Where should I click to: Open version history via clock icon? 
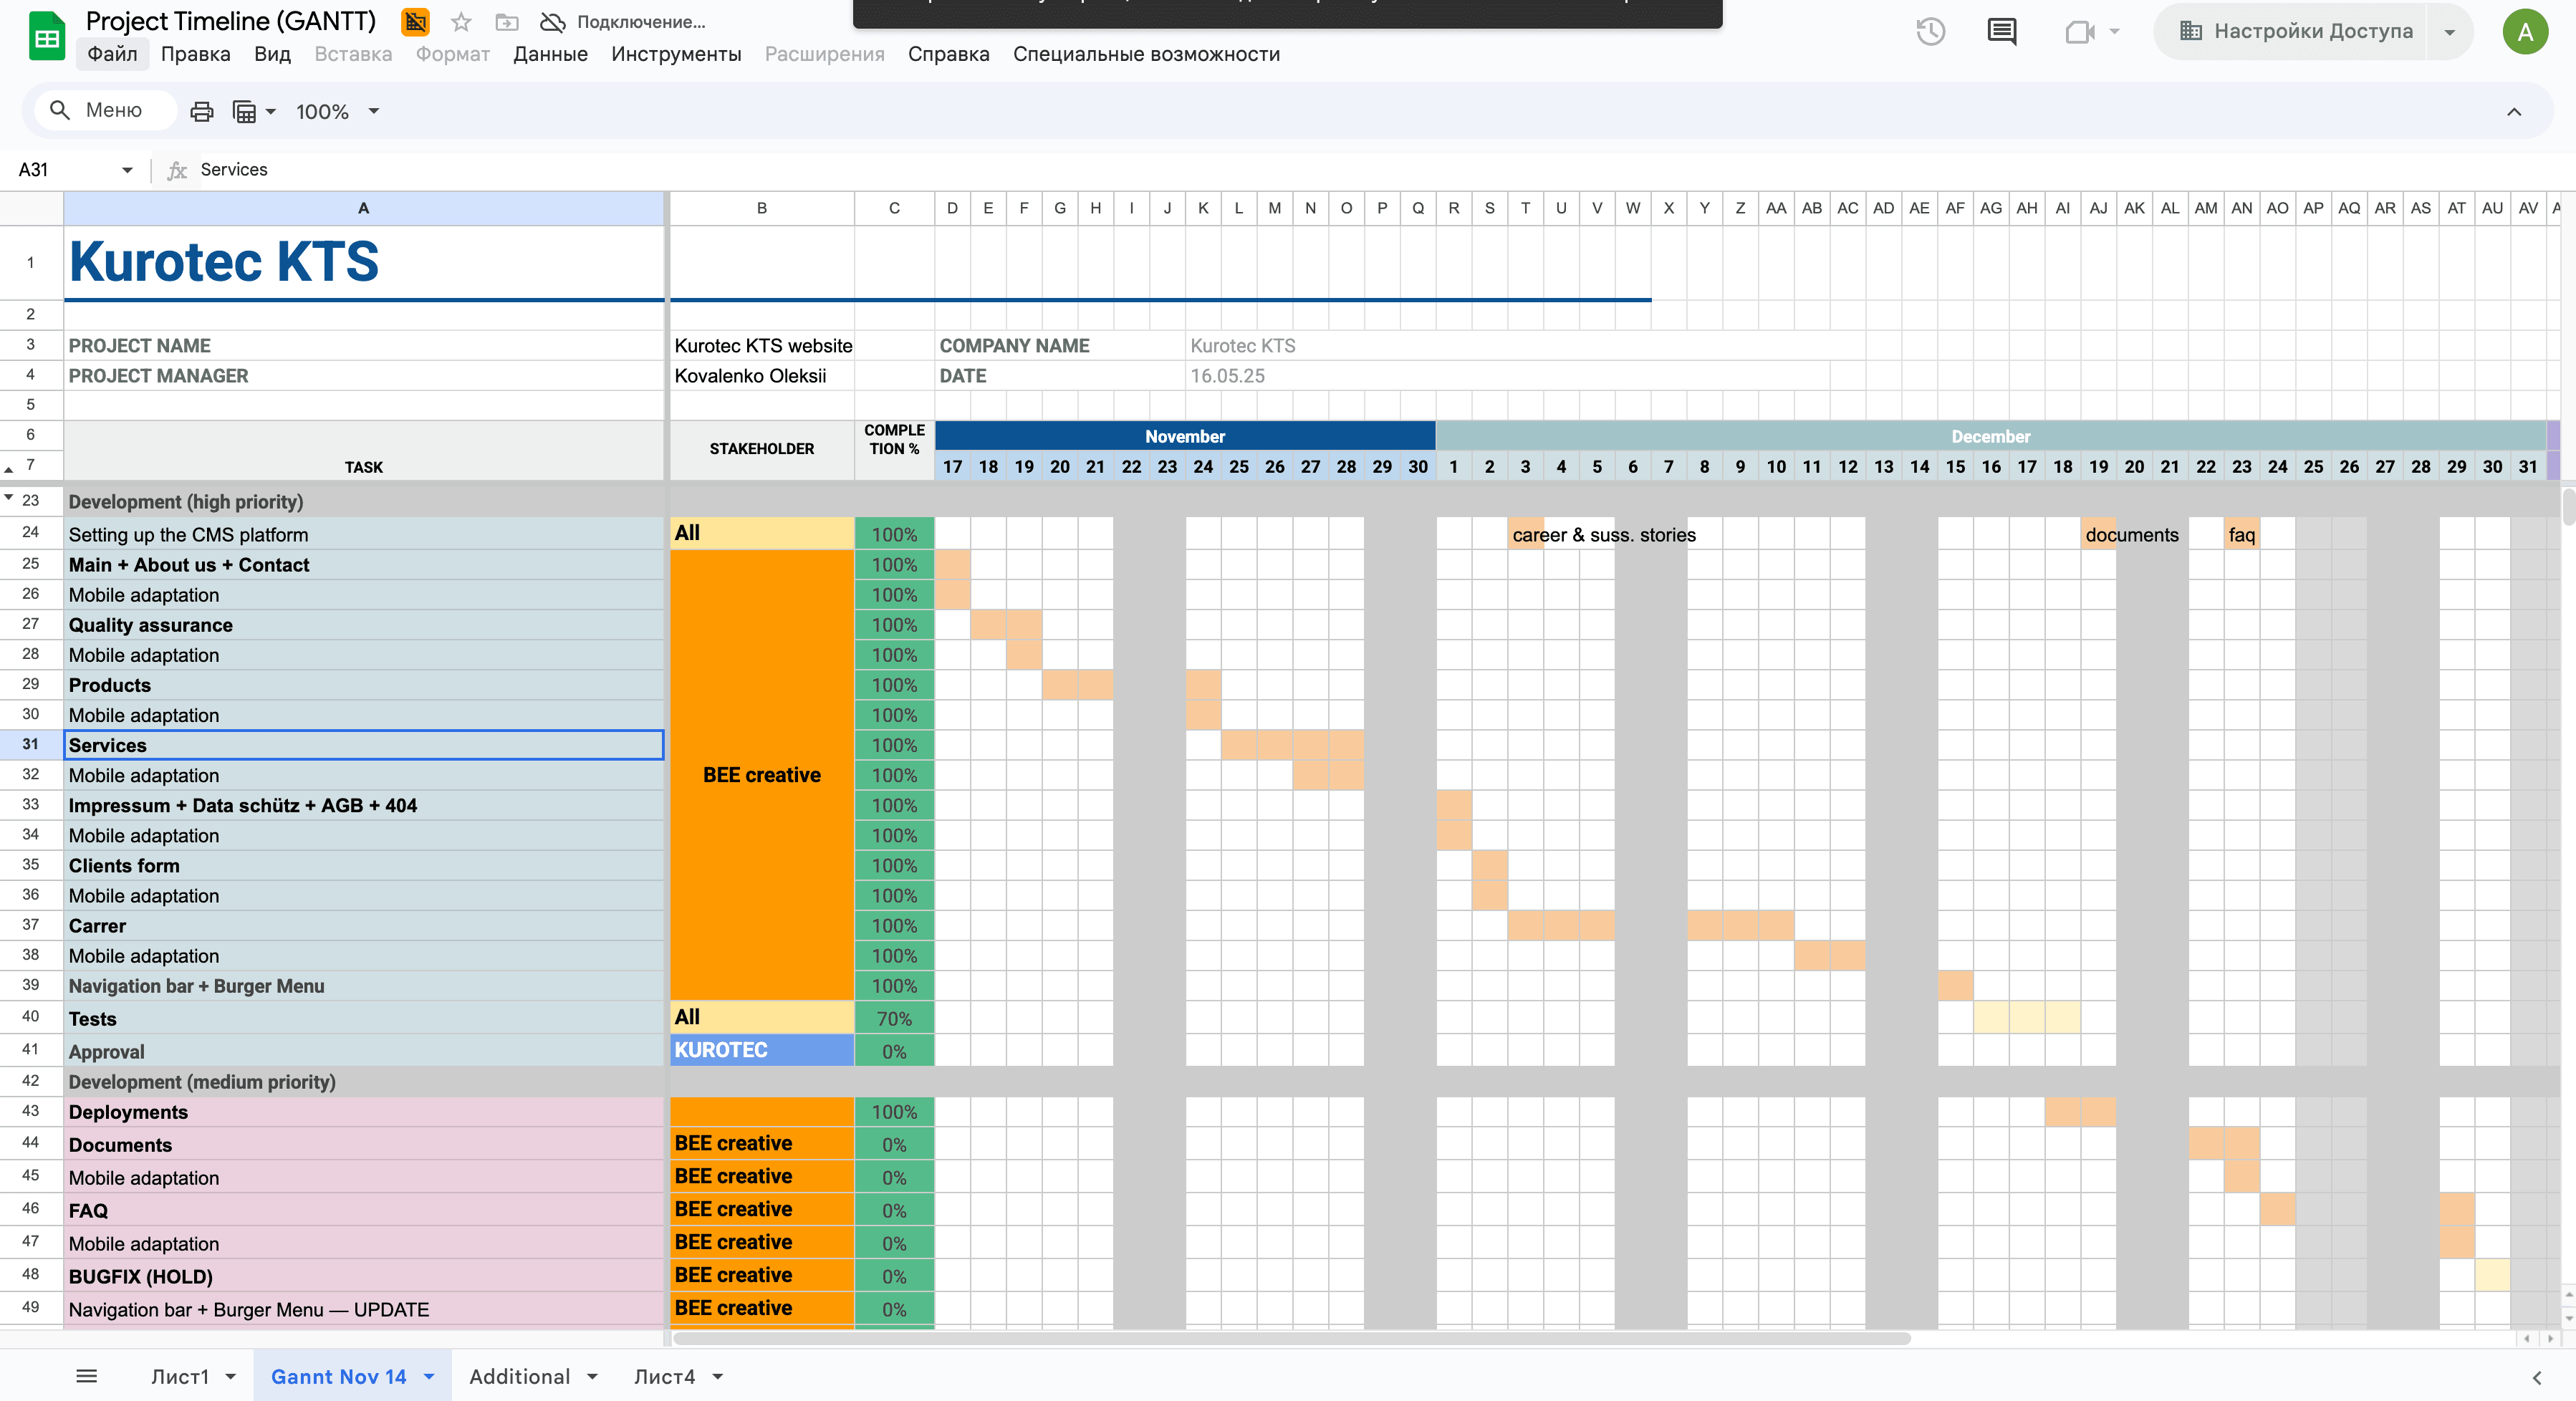[x=1930, y=31]
